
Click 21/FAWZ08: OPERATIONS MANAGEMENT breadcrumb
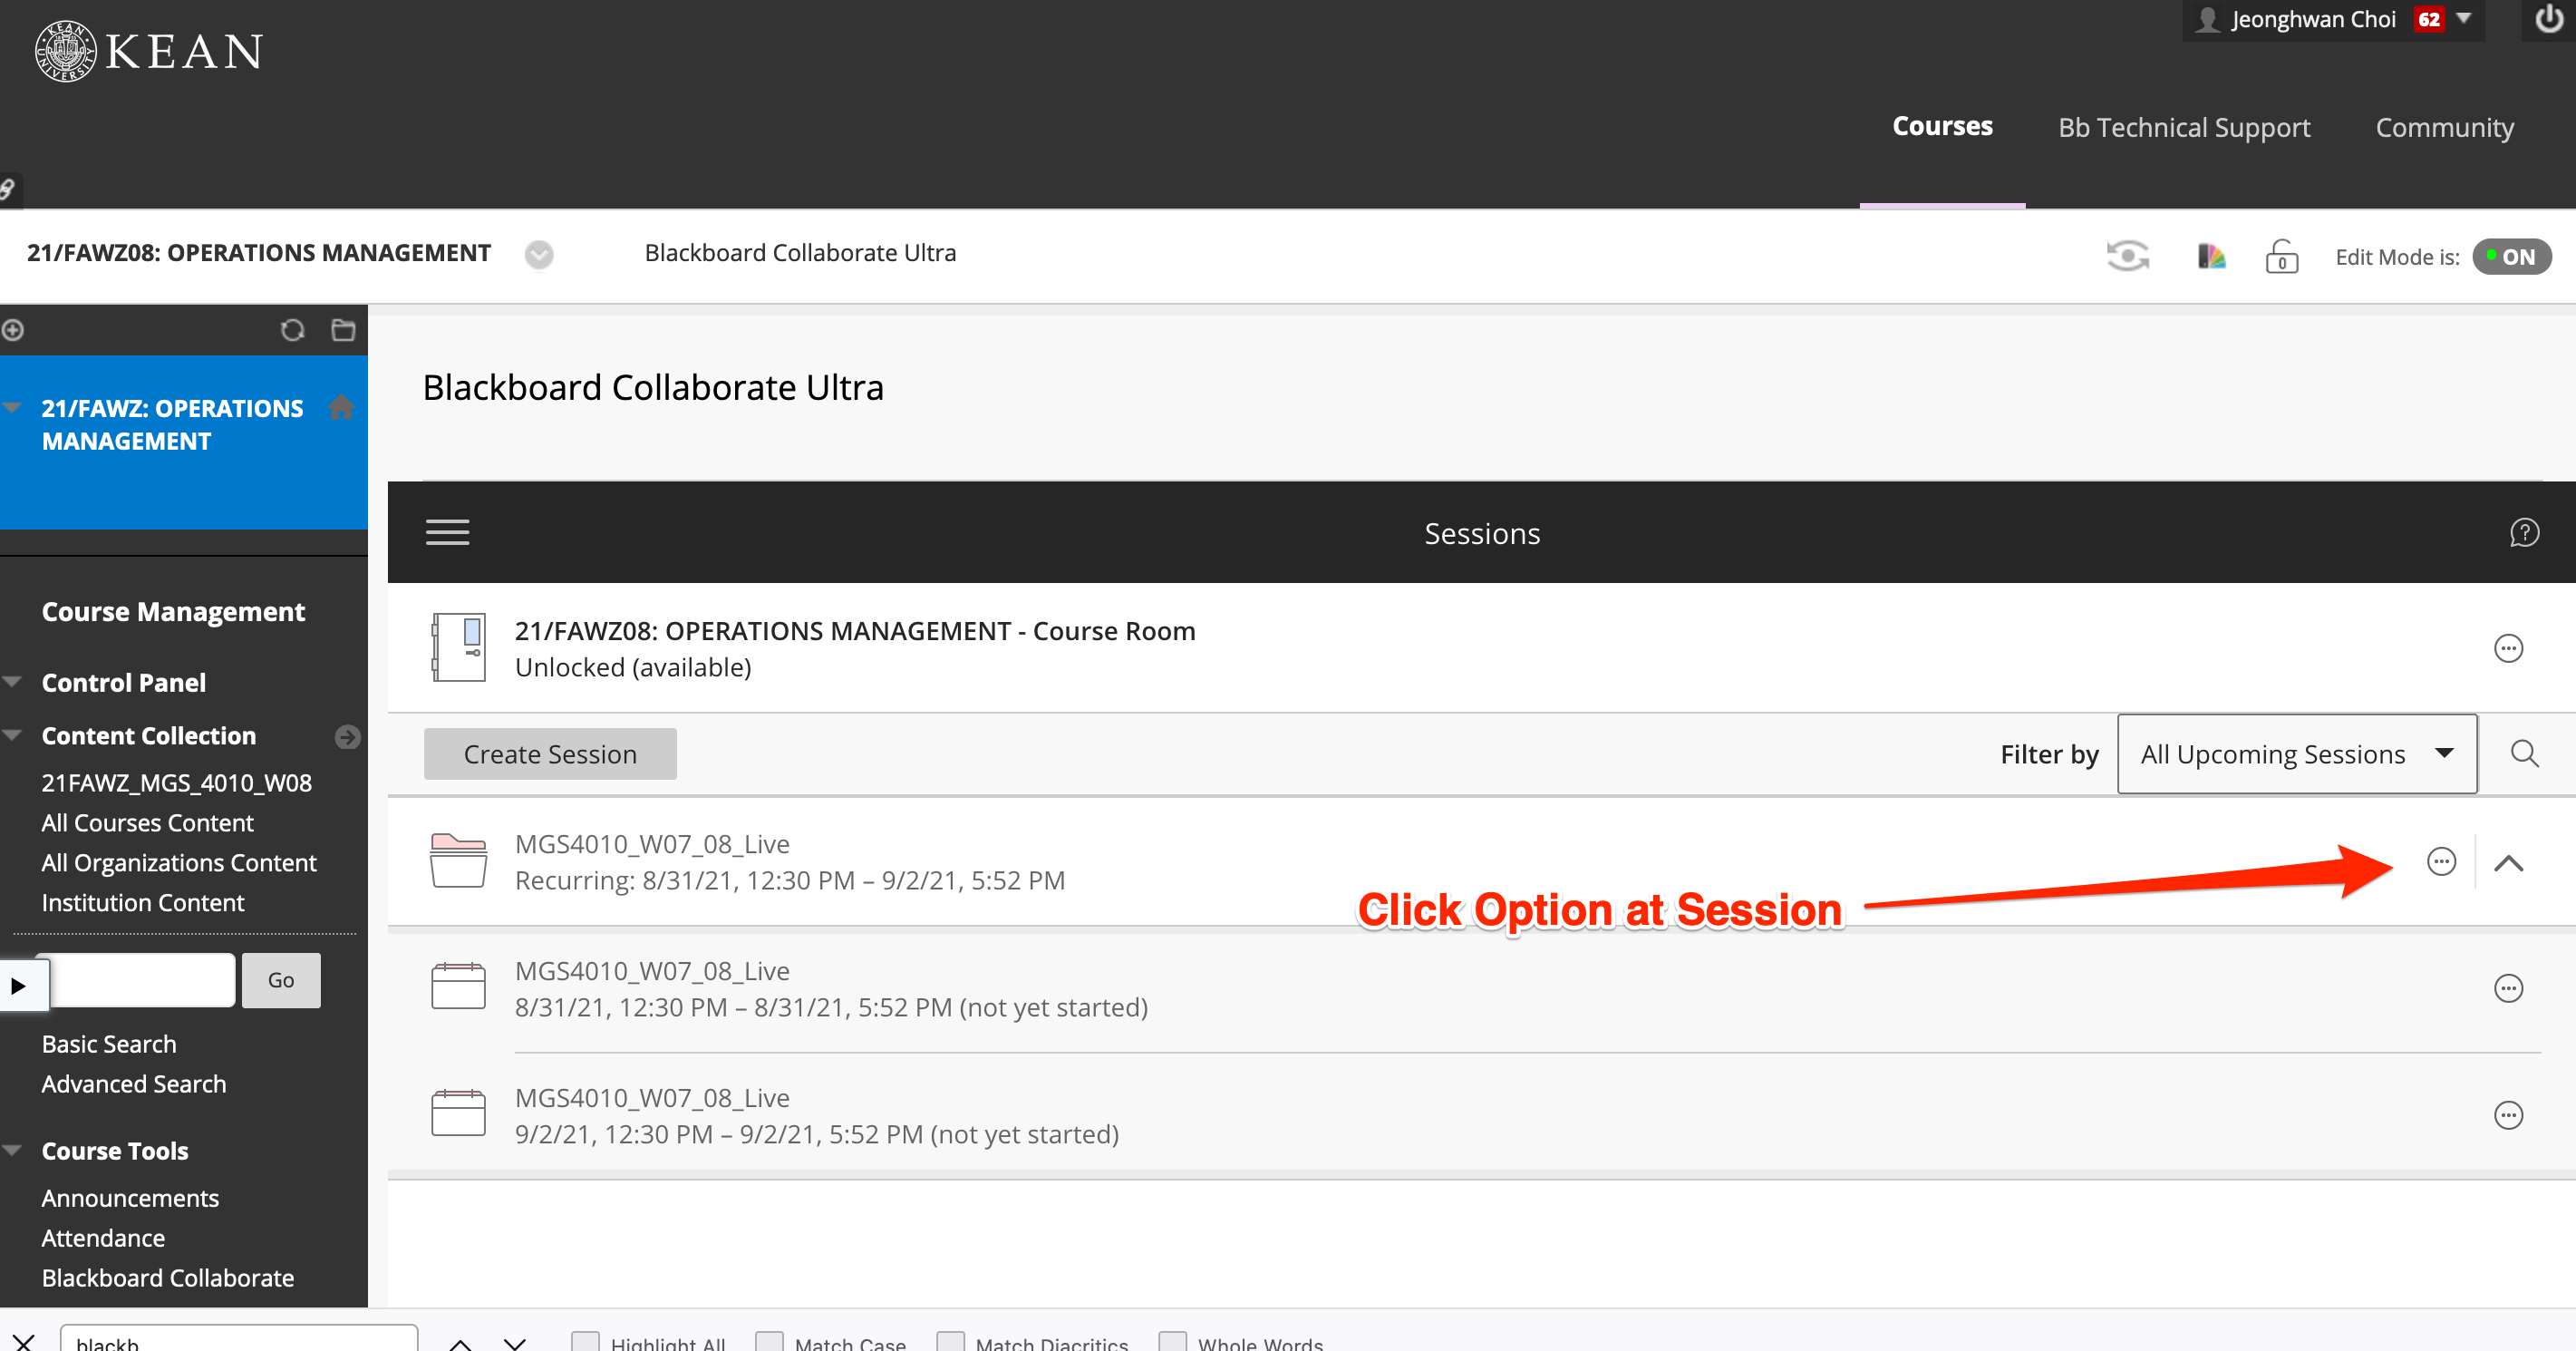pyautogui.click(x=259, y=253)
